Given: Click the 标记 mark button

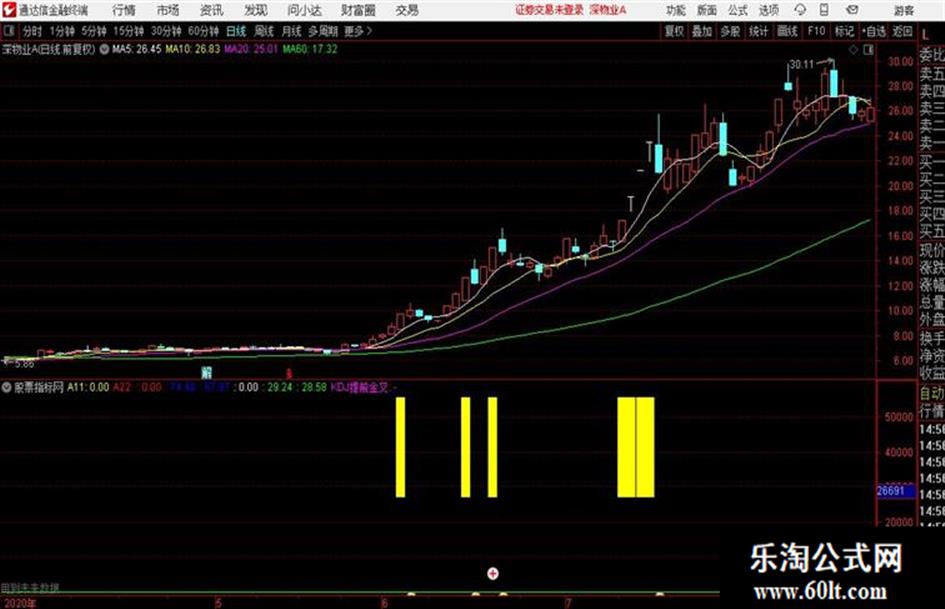Looking at the screenshot, I should tap(844, 31).
